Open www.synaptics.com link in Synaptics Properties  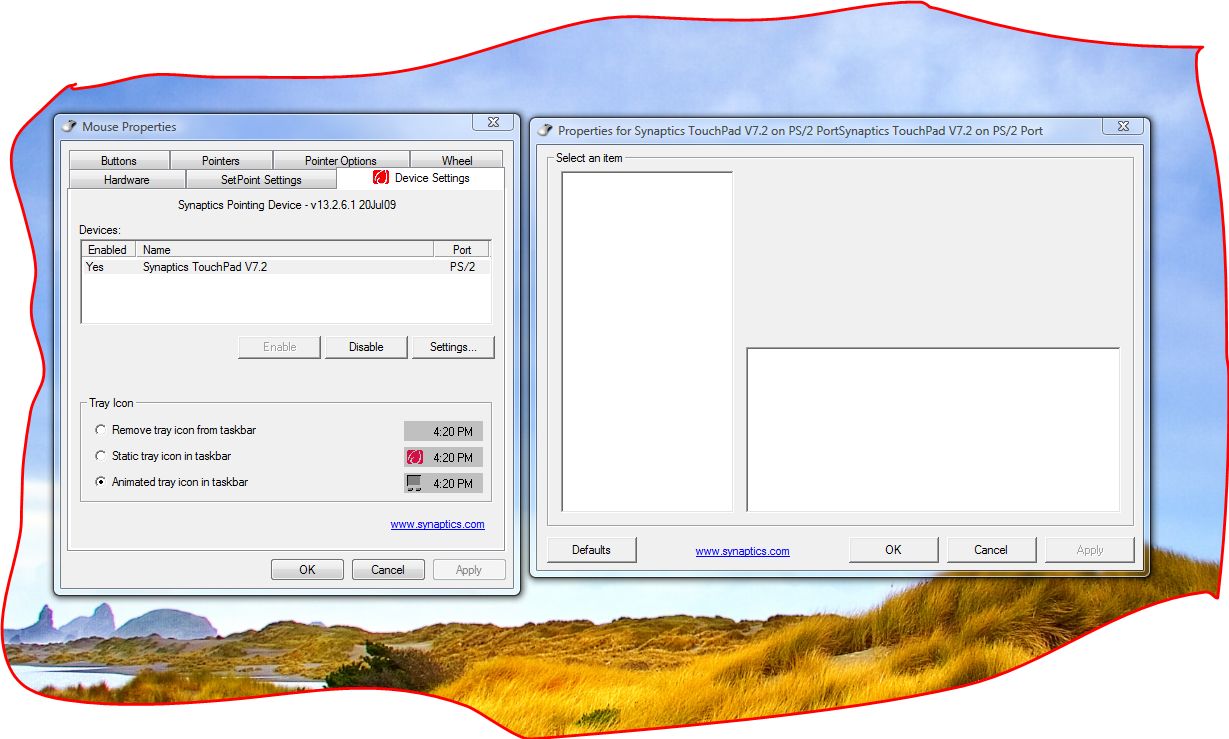[742, 551]
